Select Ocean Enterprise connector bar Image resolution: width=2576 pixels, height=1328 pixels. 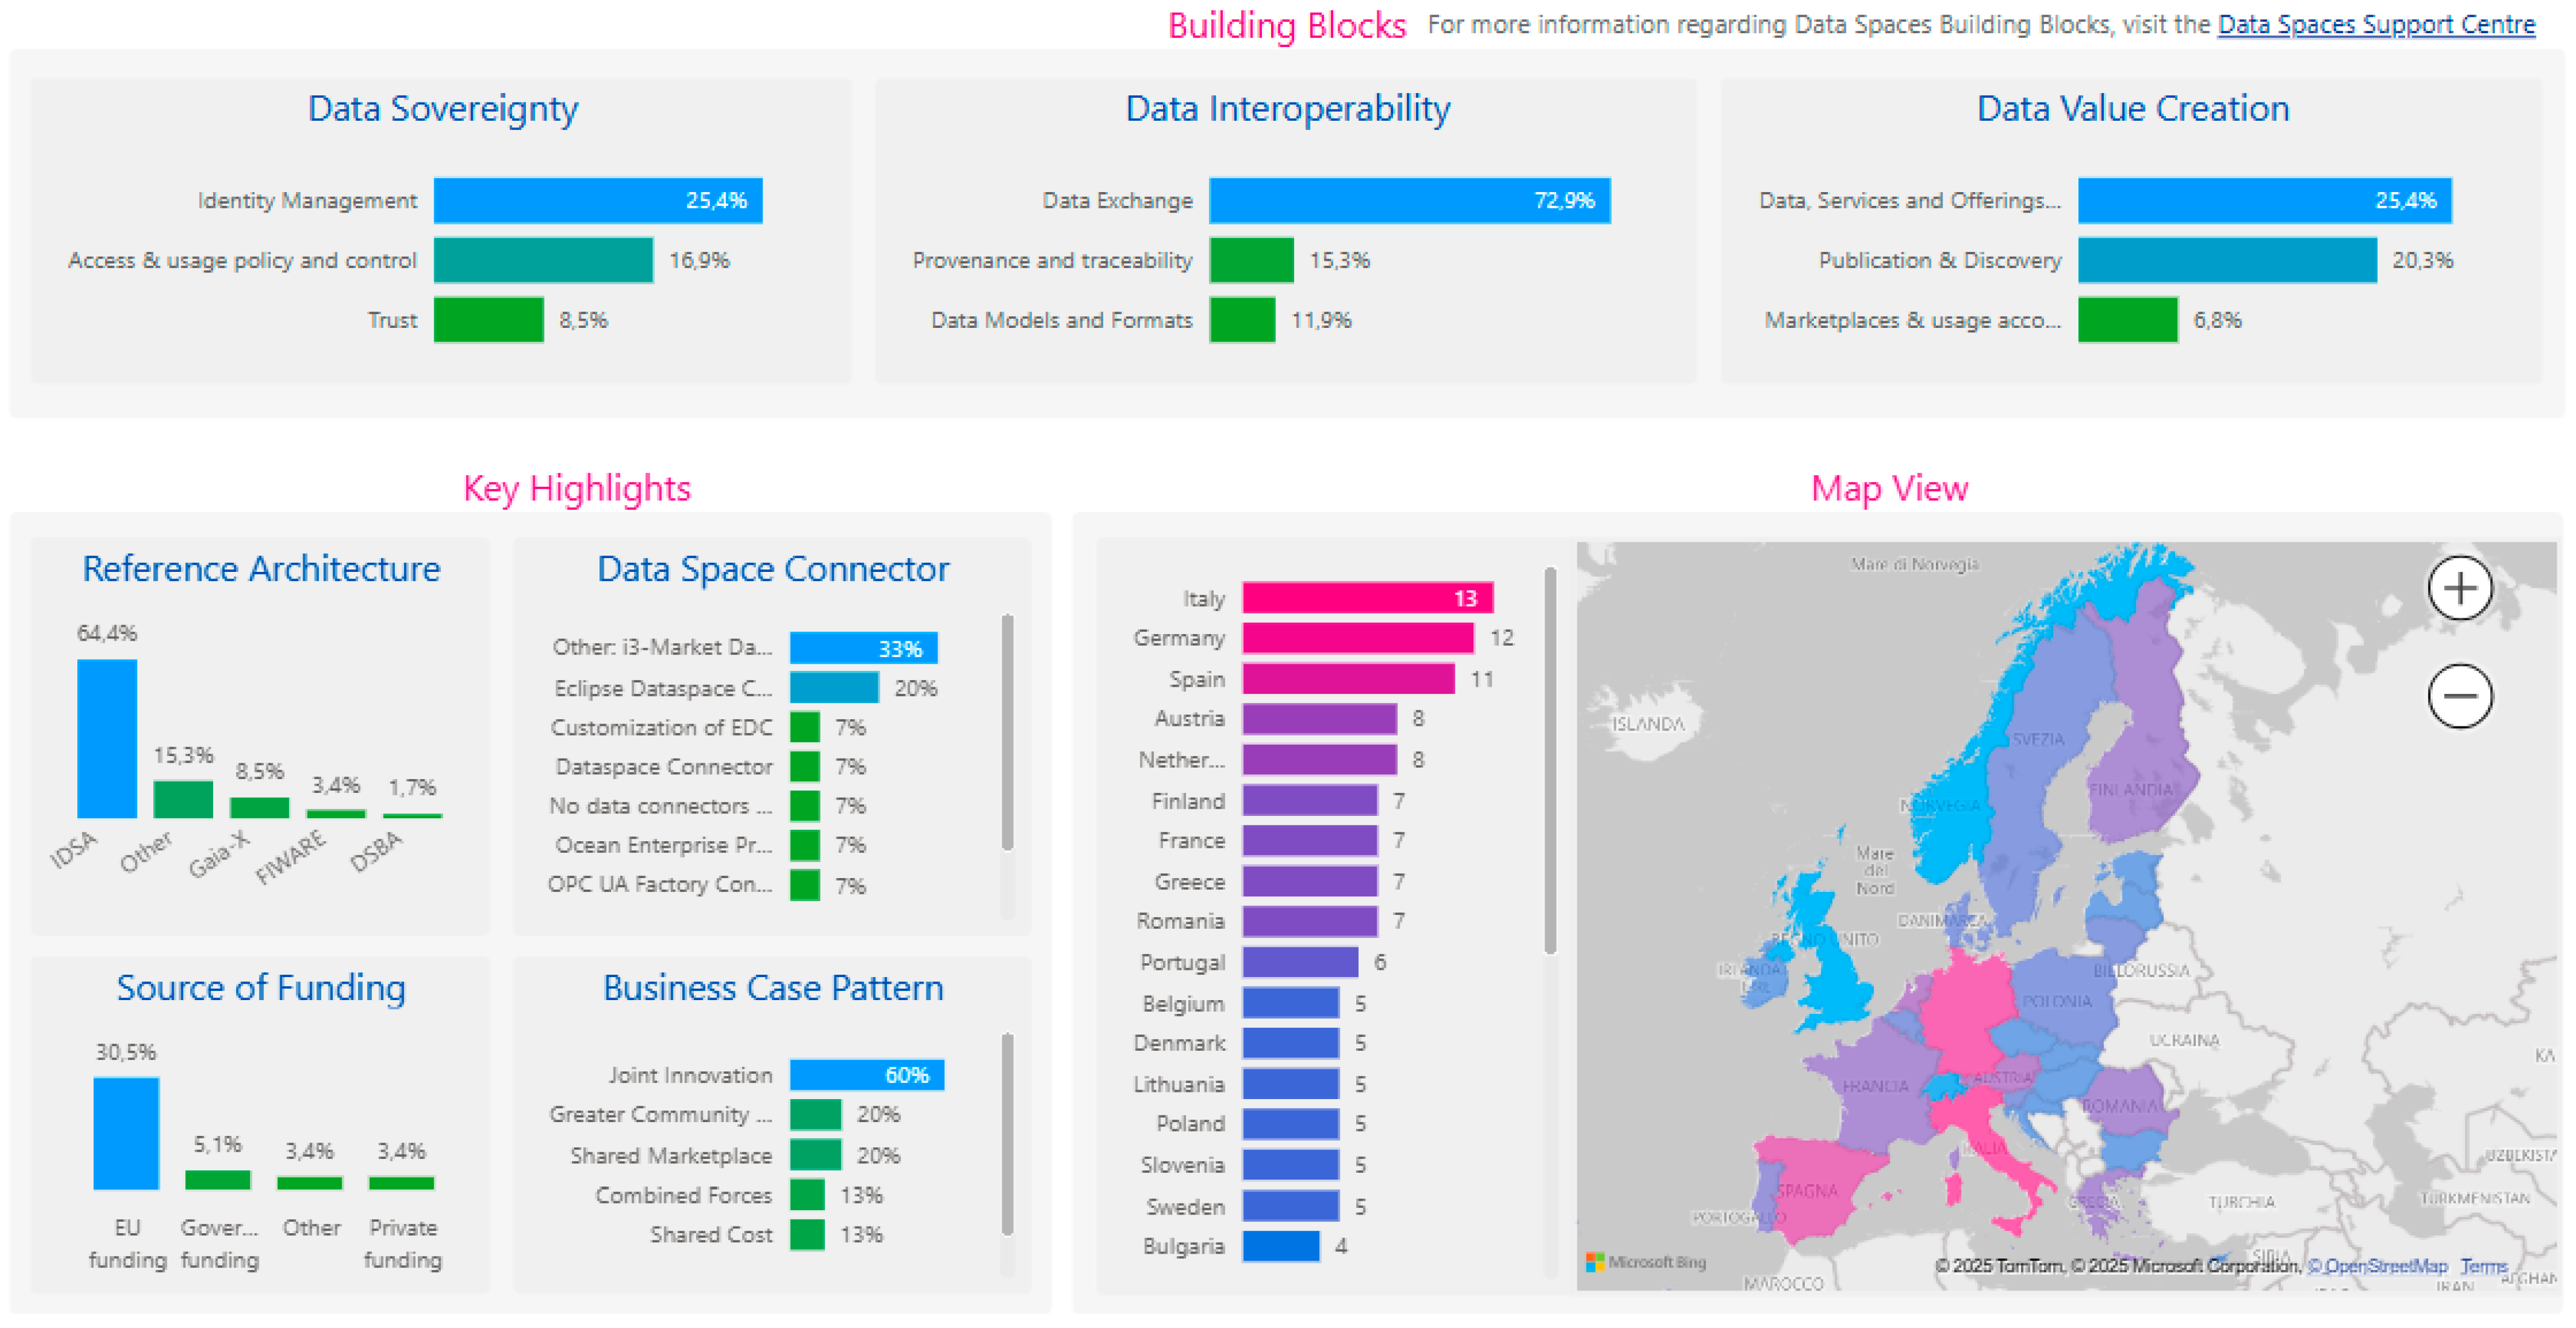click(805, 845)
